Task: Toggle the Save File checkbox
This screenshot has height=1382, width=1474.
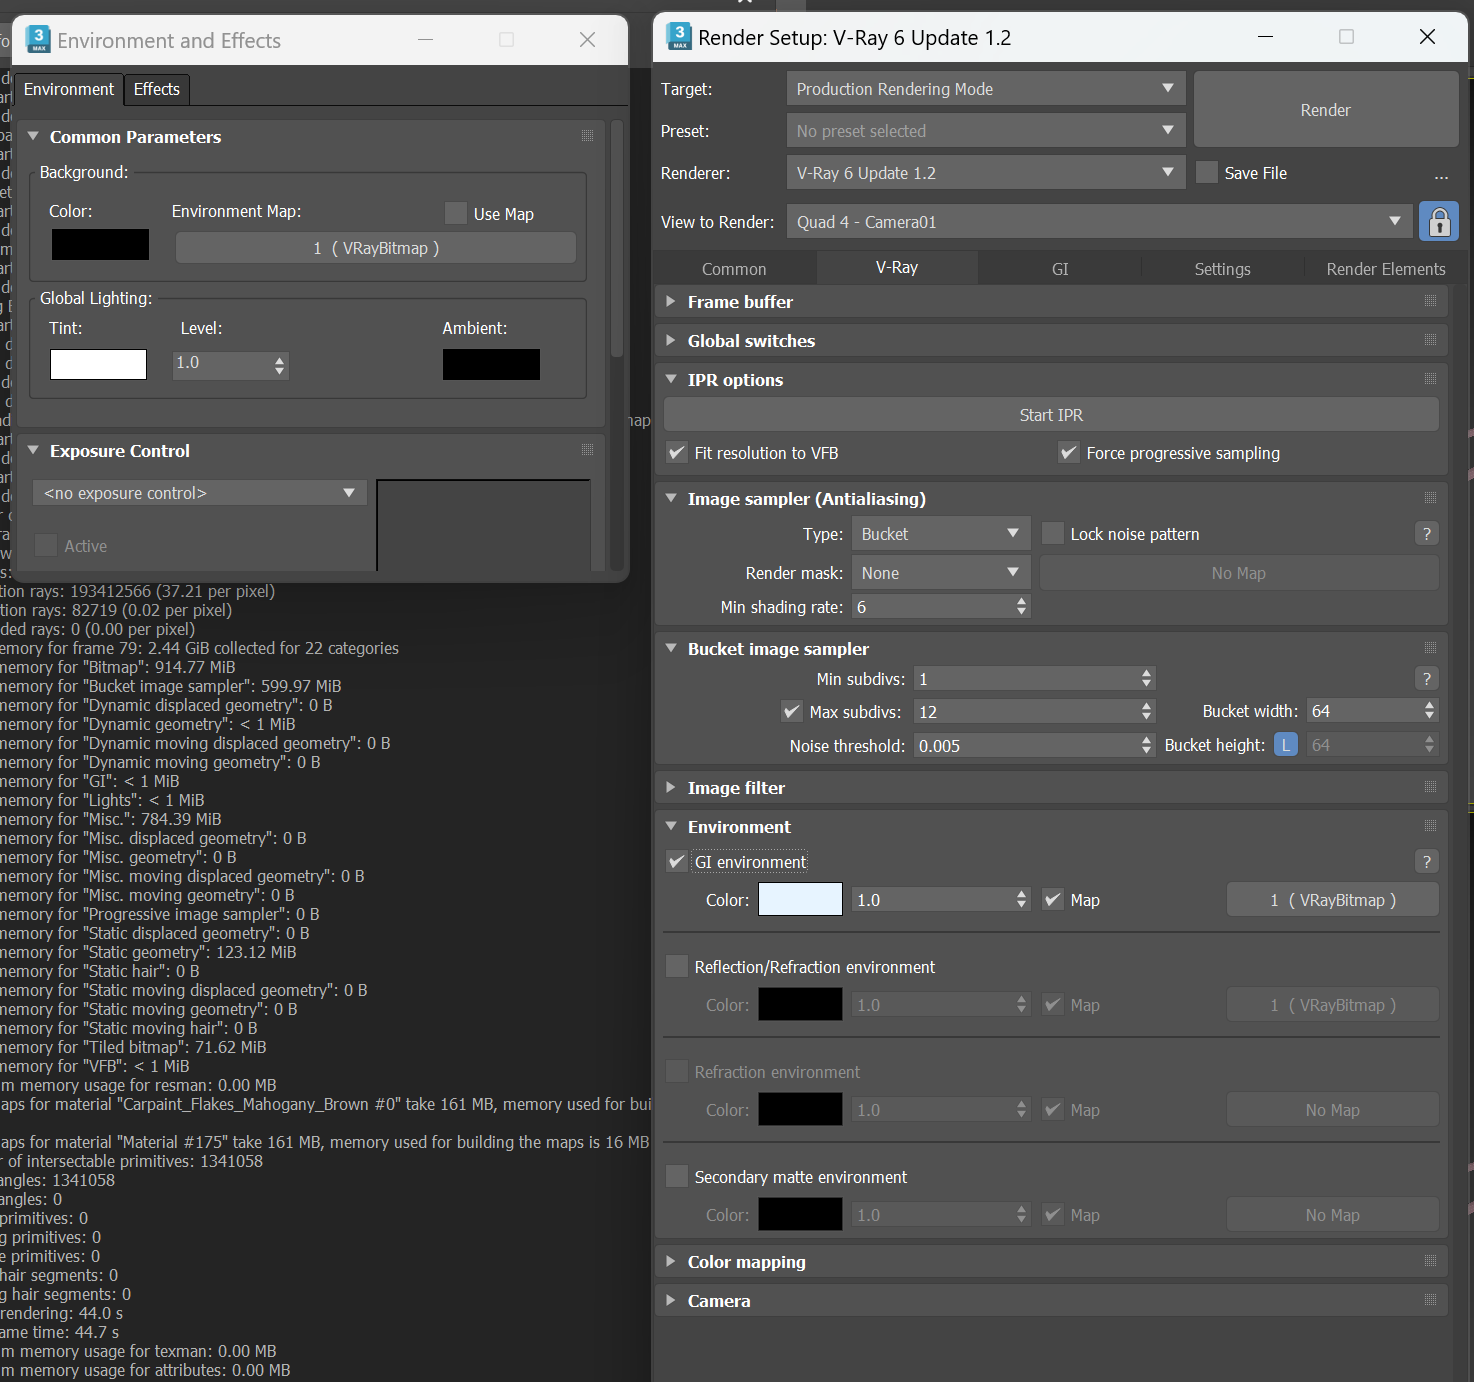Action: coord(1207,172)
